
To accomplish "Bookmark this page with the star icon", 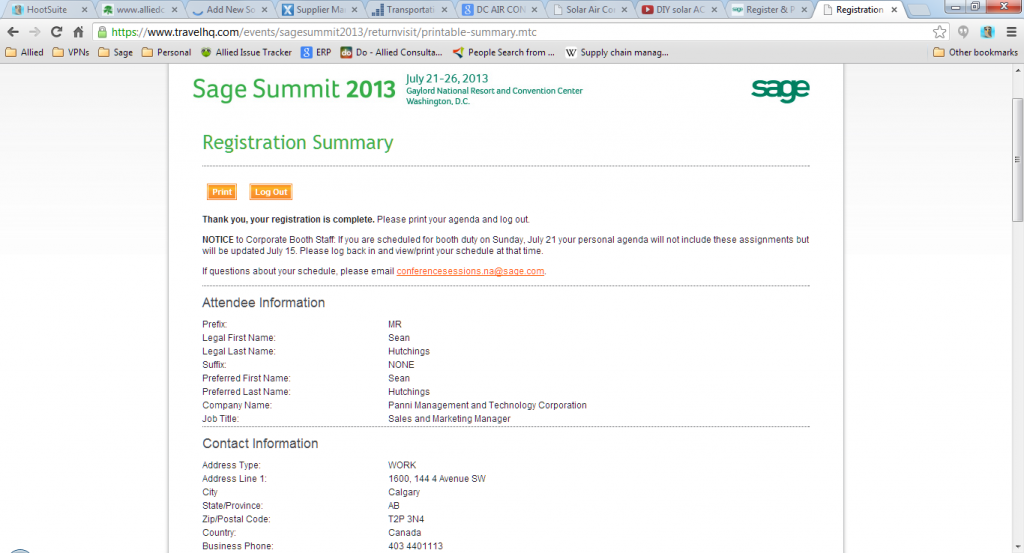I will click(x=939, y=31).
